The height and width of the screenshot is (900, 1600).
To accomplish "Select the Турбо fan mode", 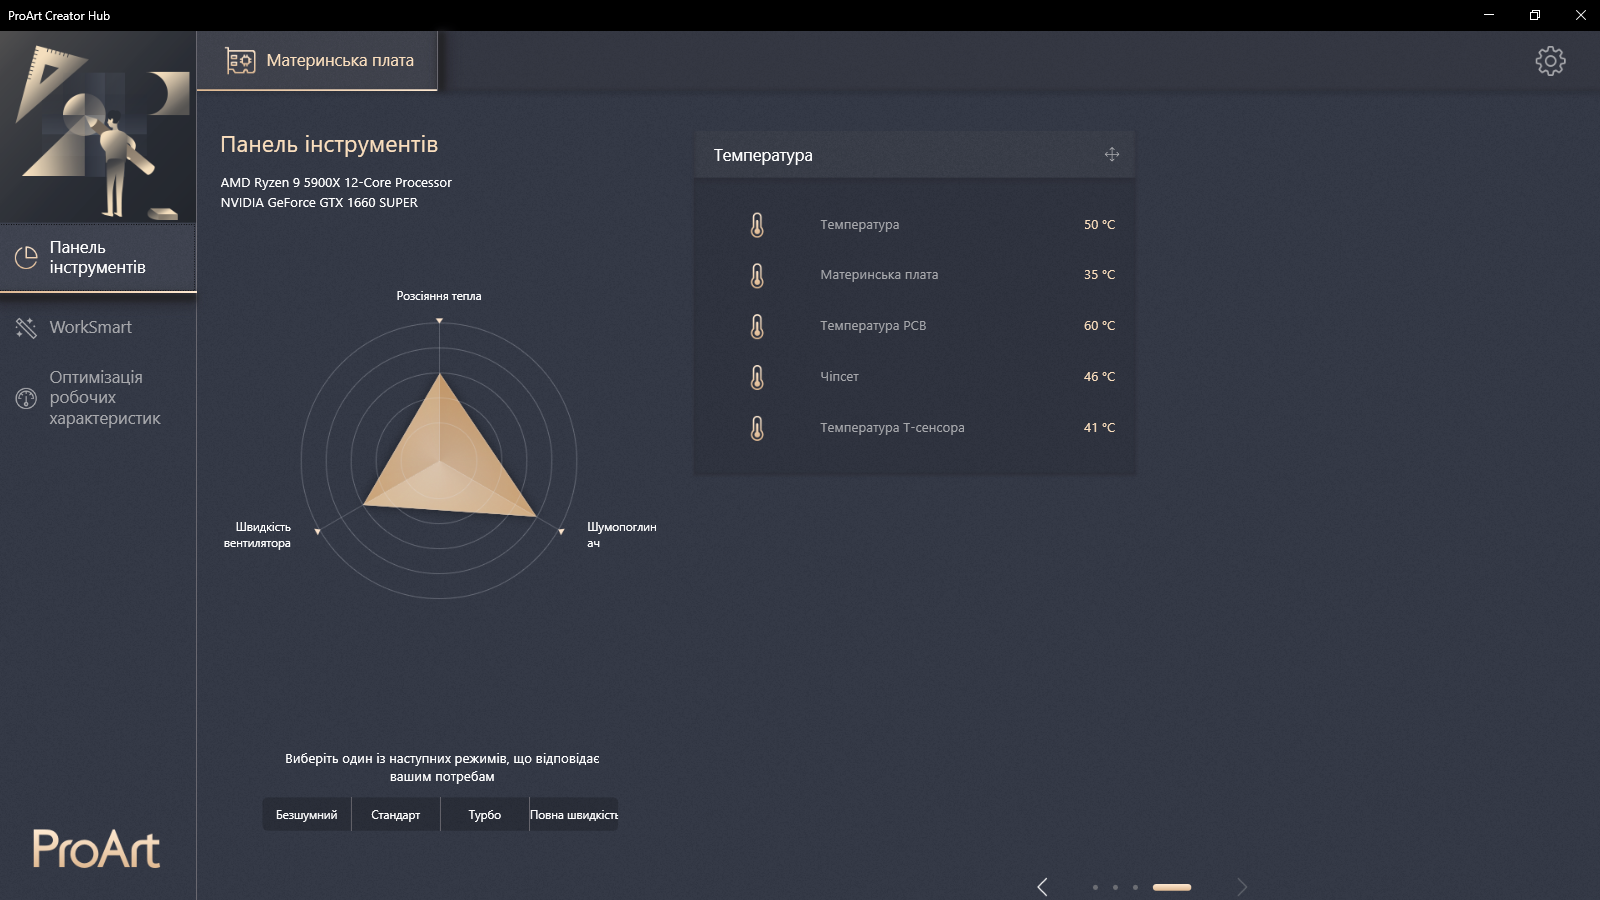I will [484, 815].
